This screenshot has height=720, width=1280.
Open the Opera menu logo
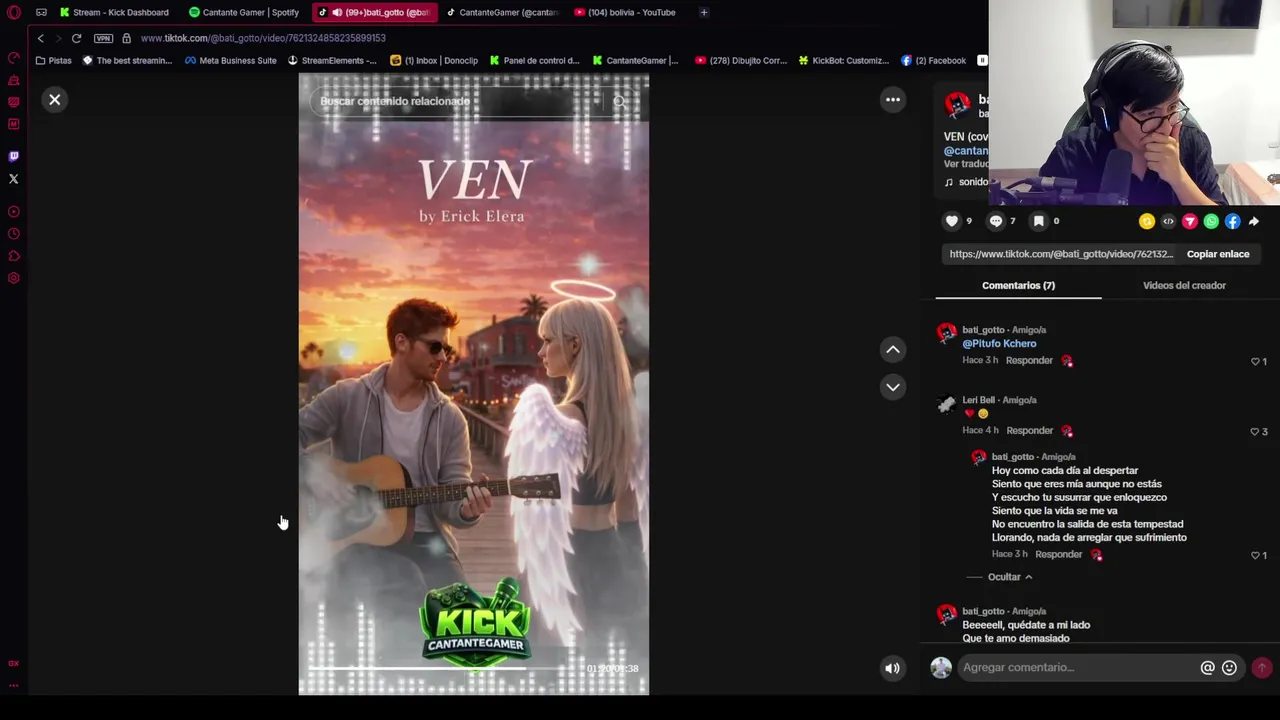14,13
